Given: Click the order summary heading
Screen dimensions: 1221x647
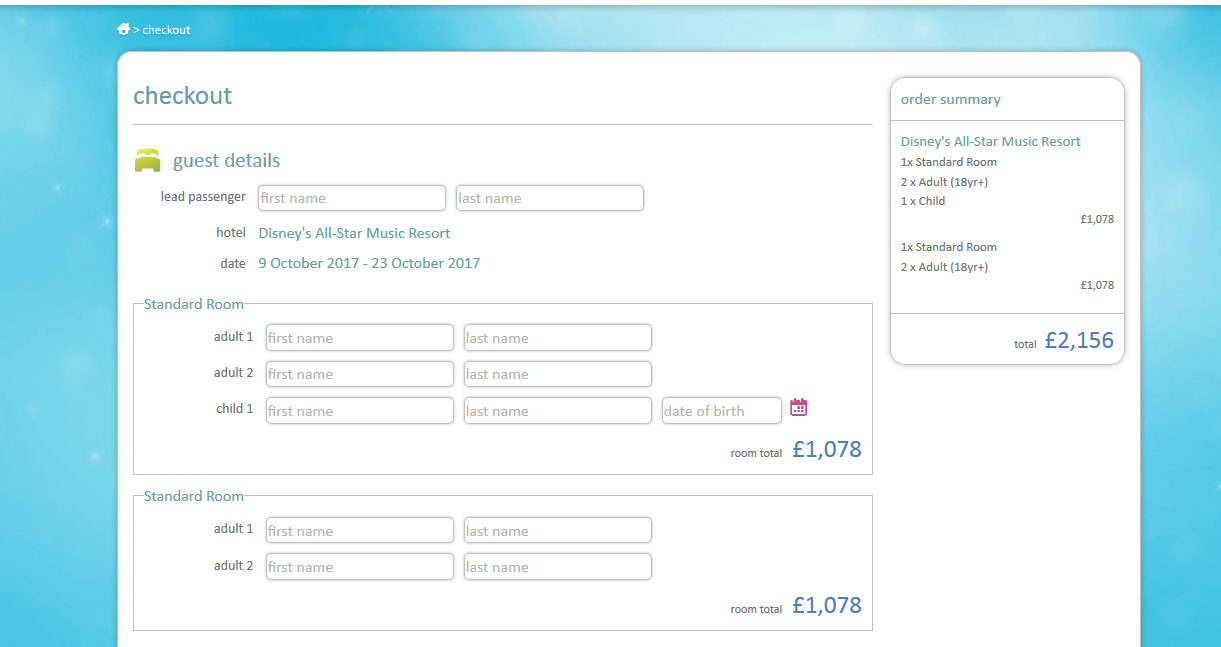Looking at the screenshot, I should click(x=951, y=99).
